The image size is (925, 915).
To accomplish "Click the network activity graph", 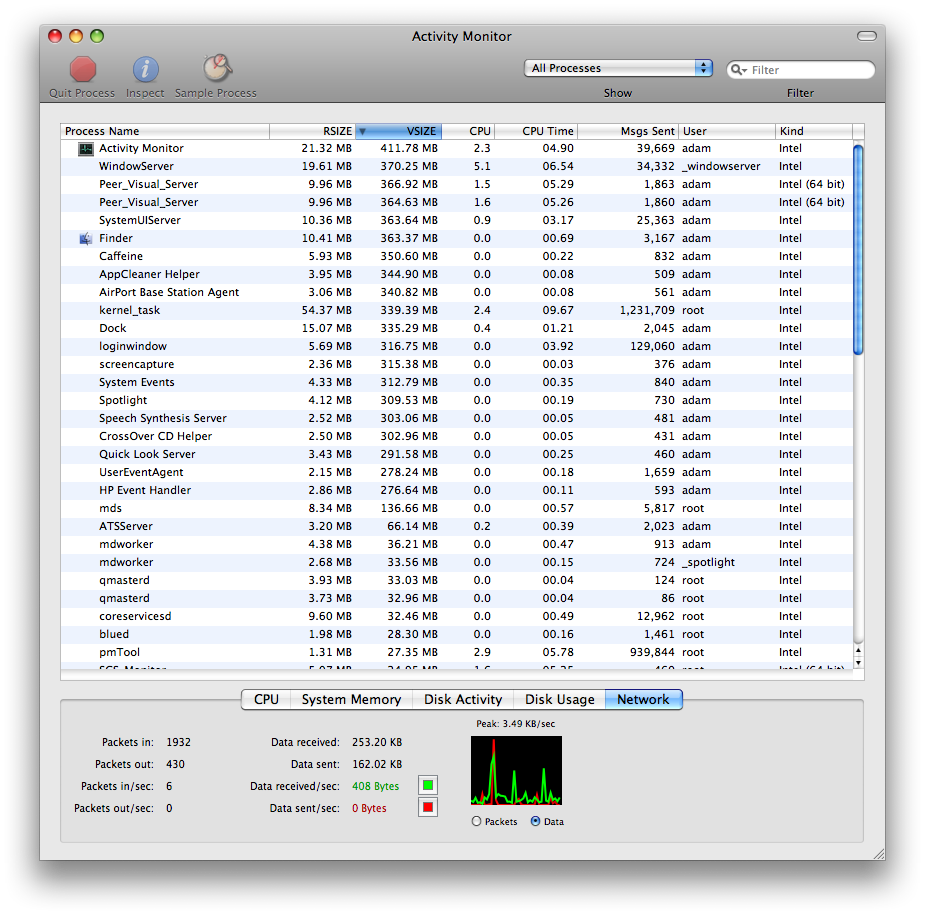I will pyautogui.click(x=516, y=770).
